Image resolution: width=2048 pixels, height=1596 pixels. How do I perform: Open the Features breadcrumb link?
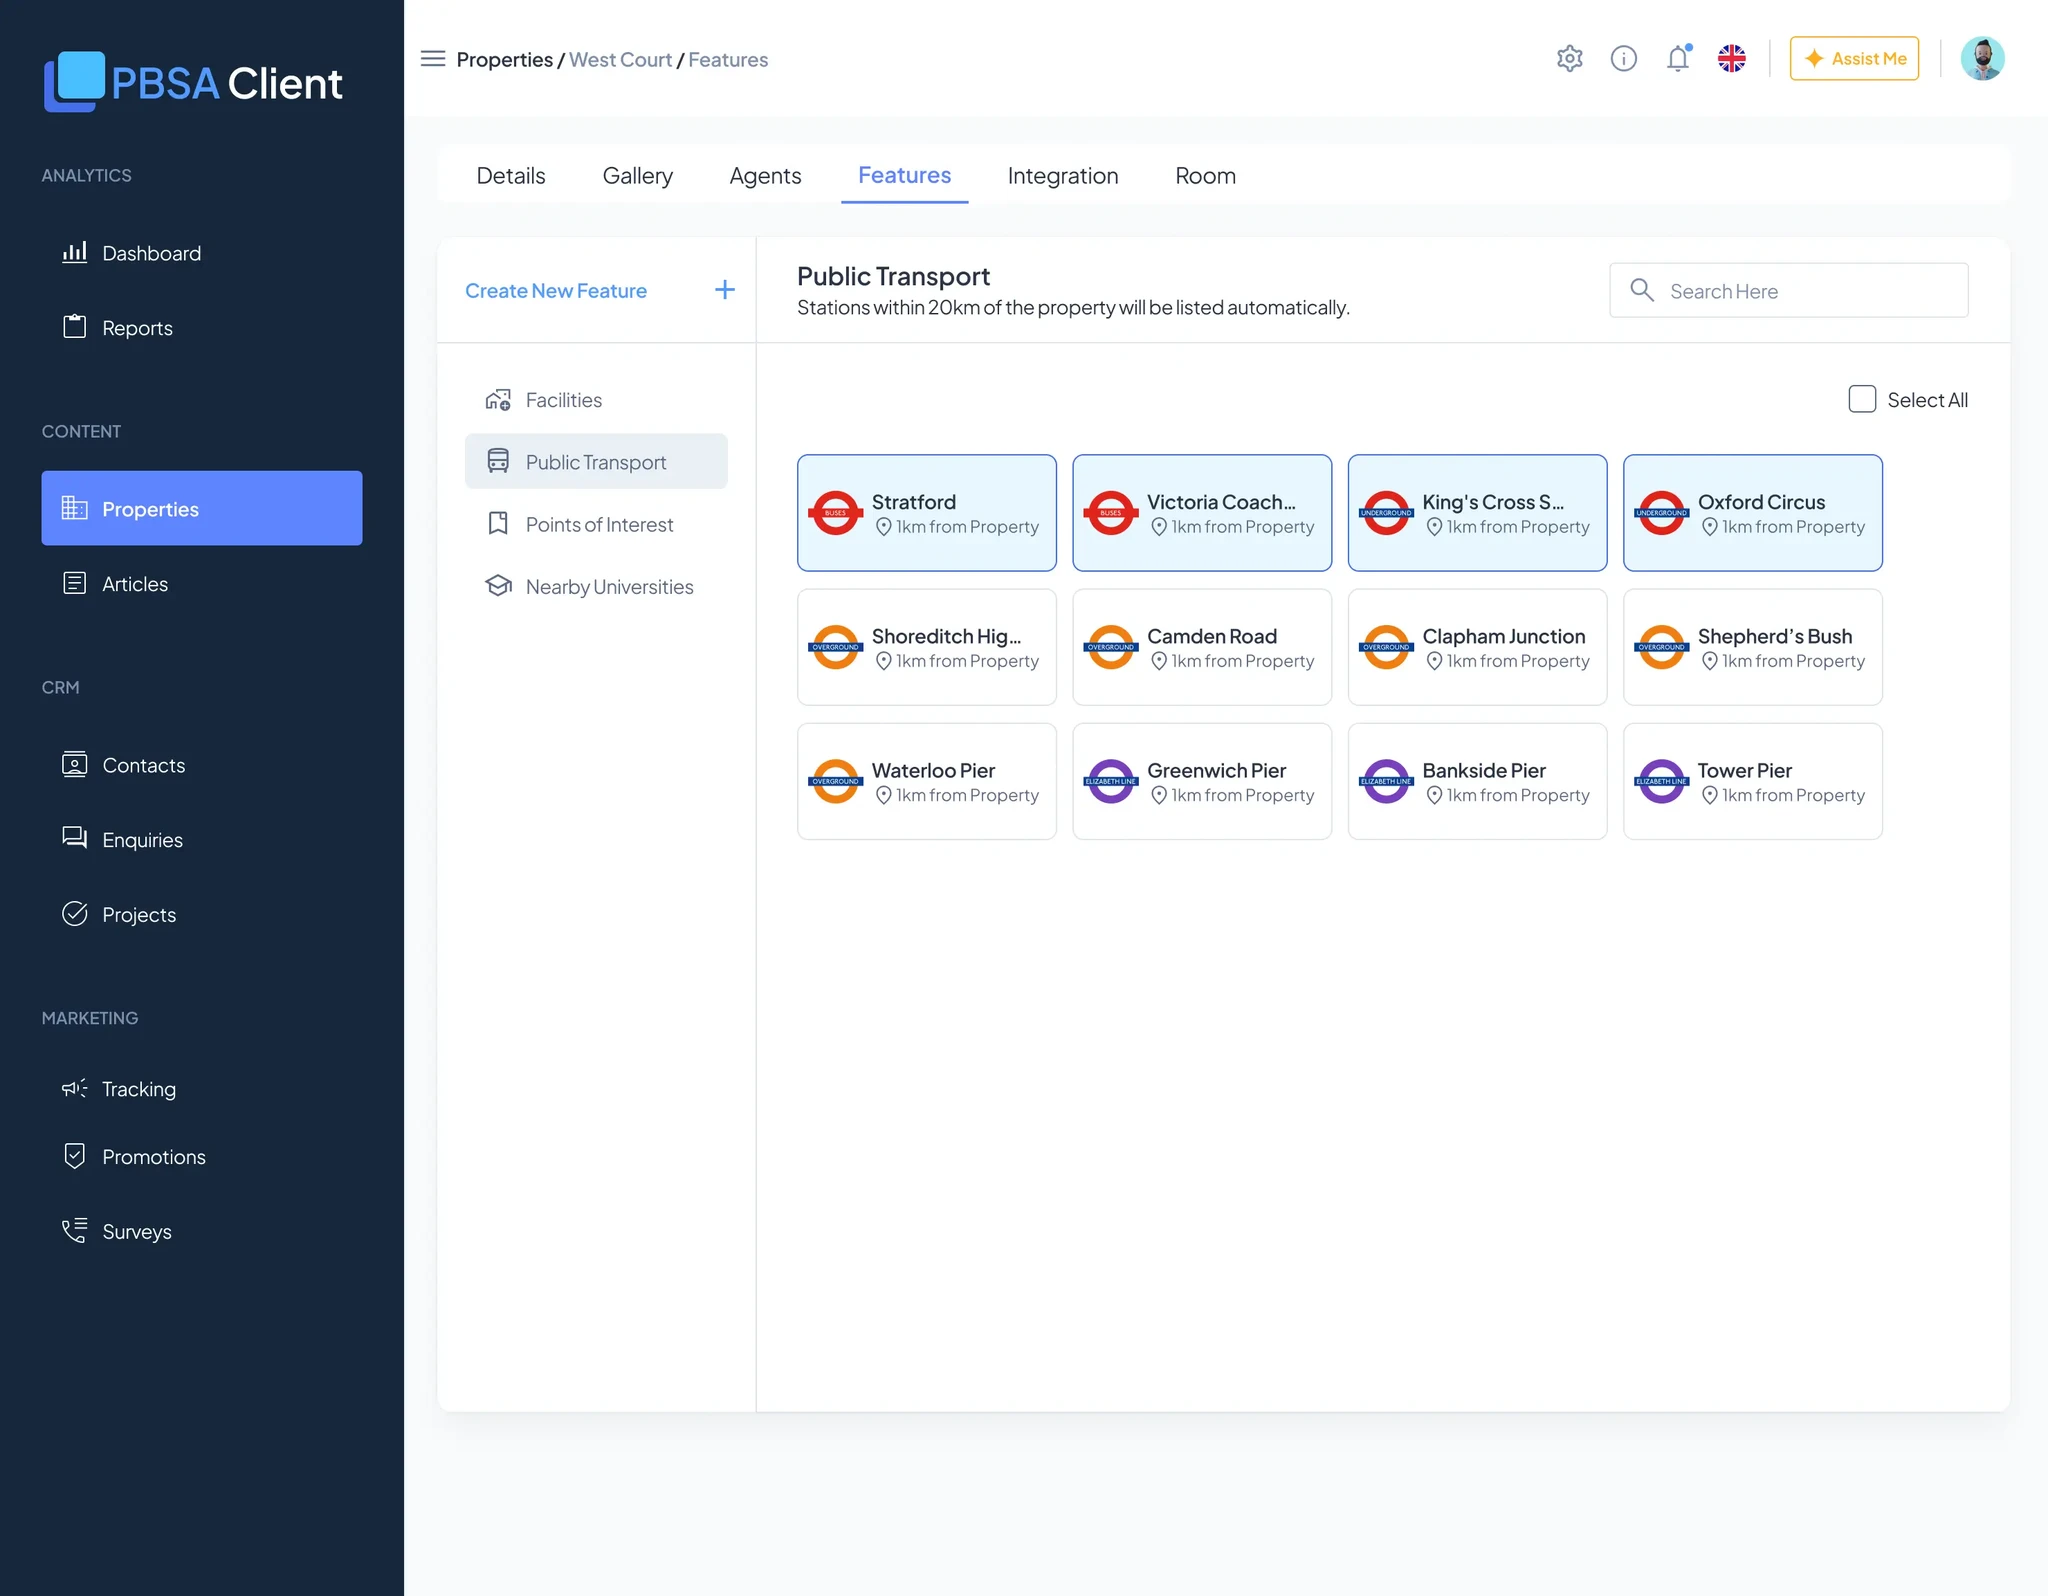[x=728, y=60]
